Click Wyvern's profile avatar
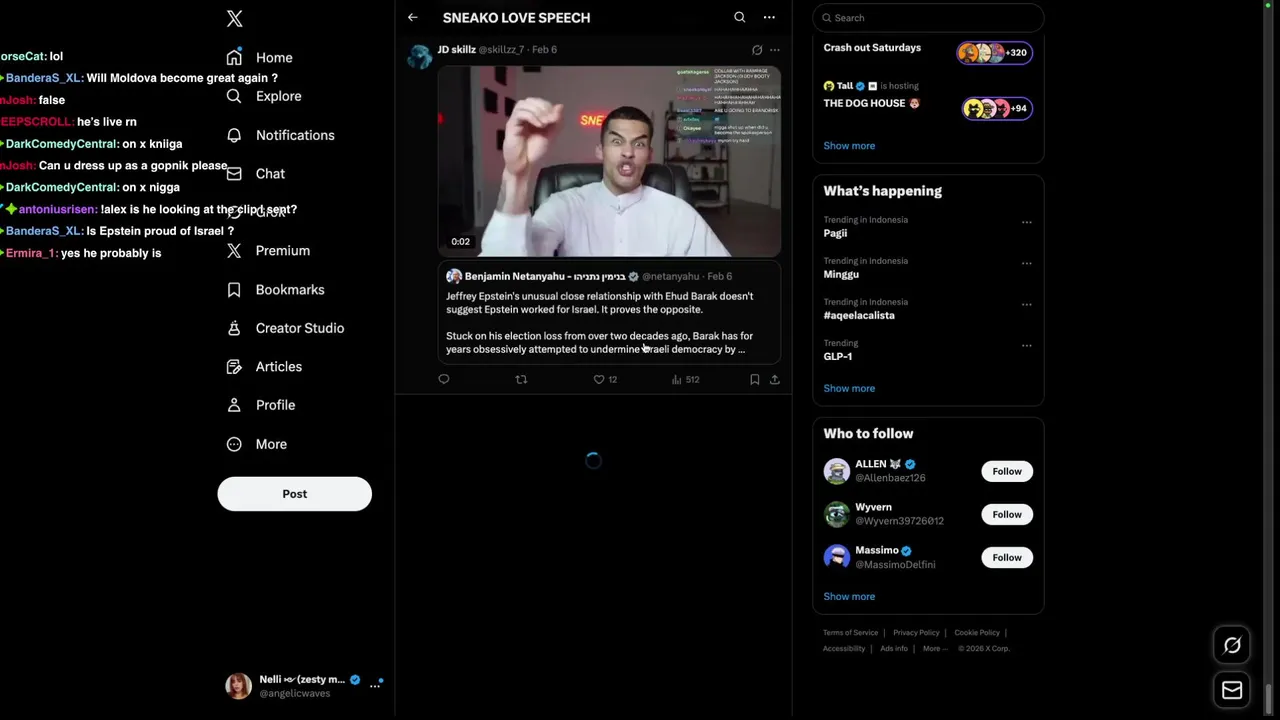The image size is (1280, 720). [837, 514]
